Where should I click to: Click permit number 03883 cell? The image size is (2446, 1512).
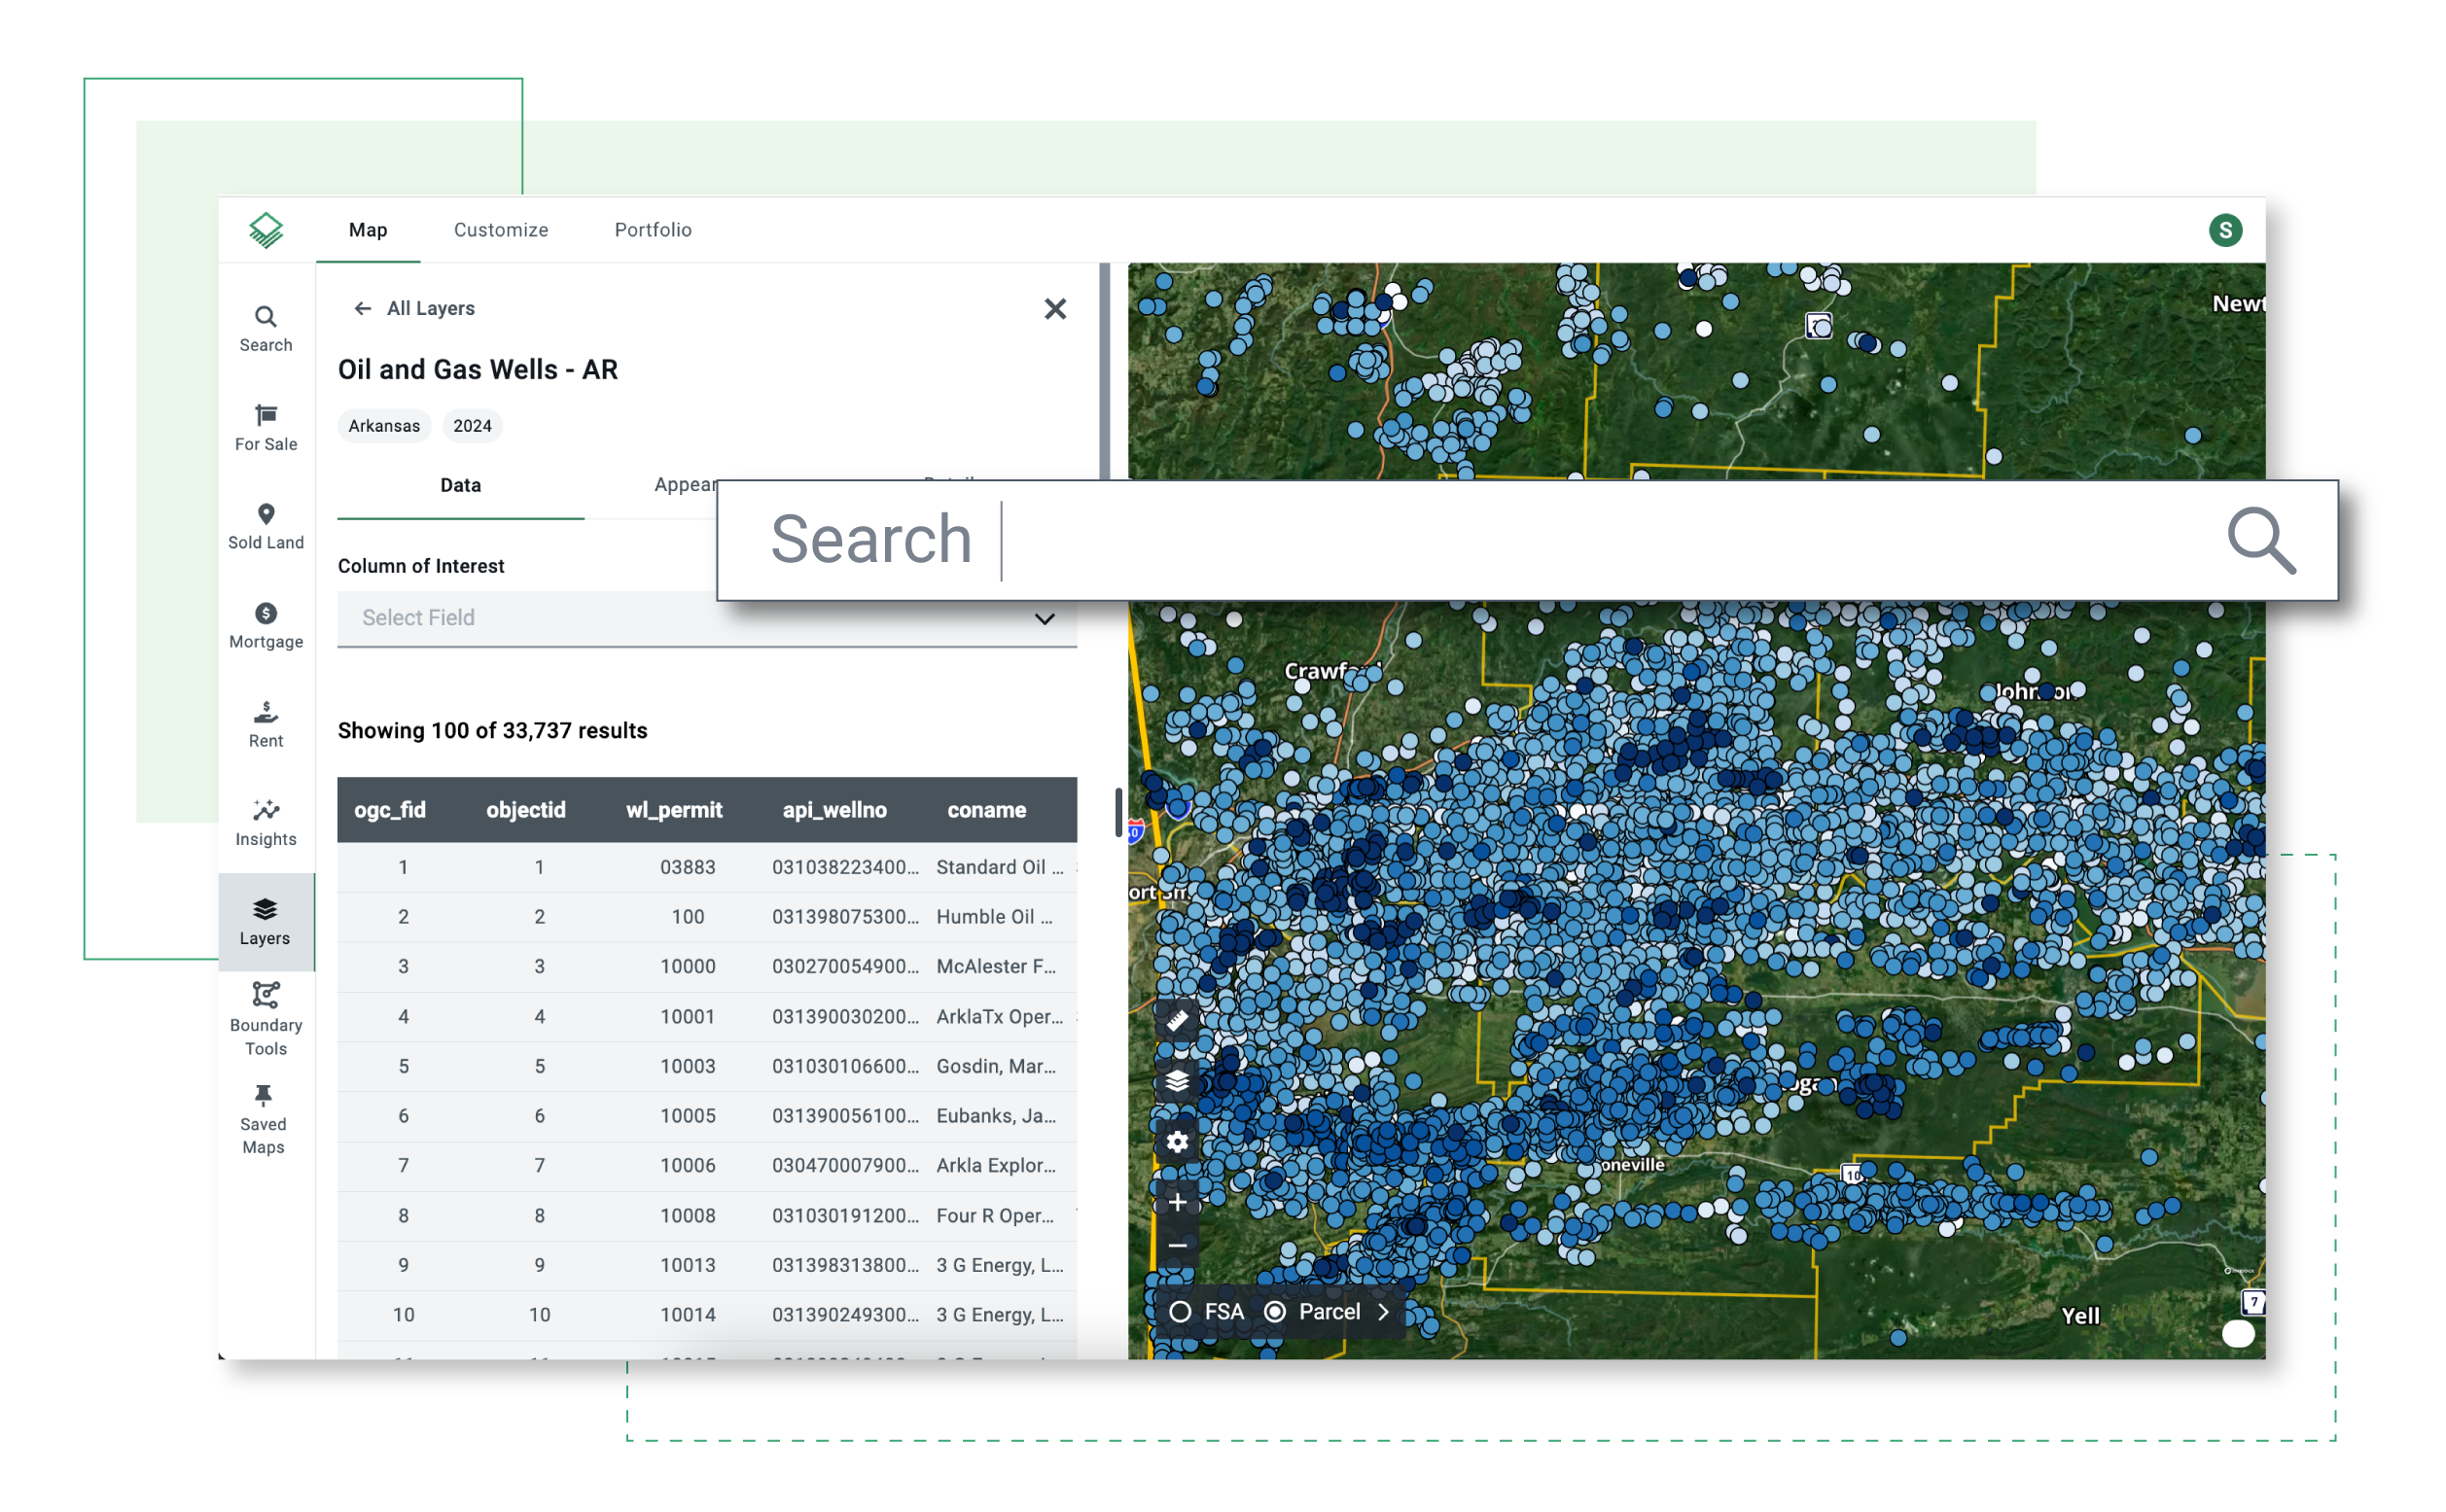[x=688, y=867]
